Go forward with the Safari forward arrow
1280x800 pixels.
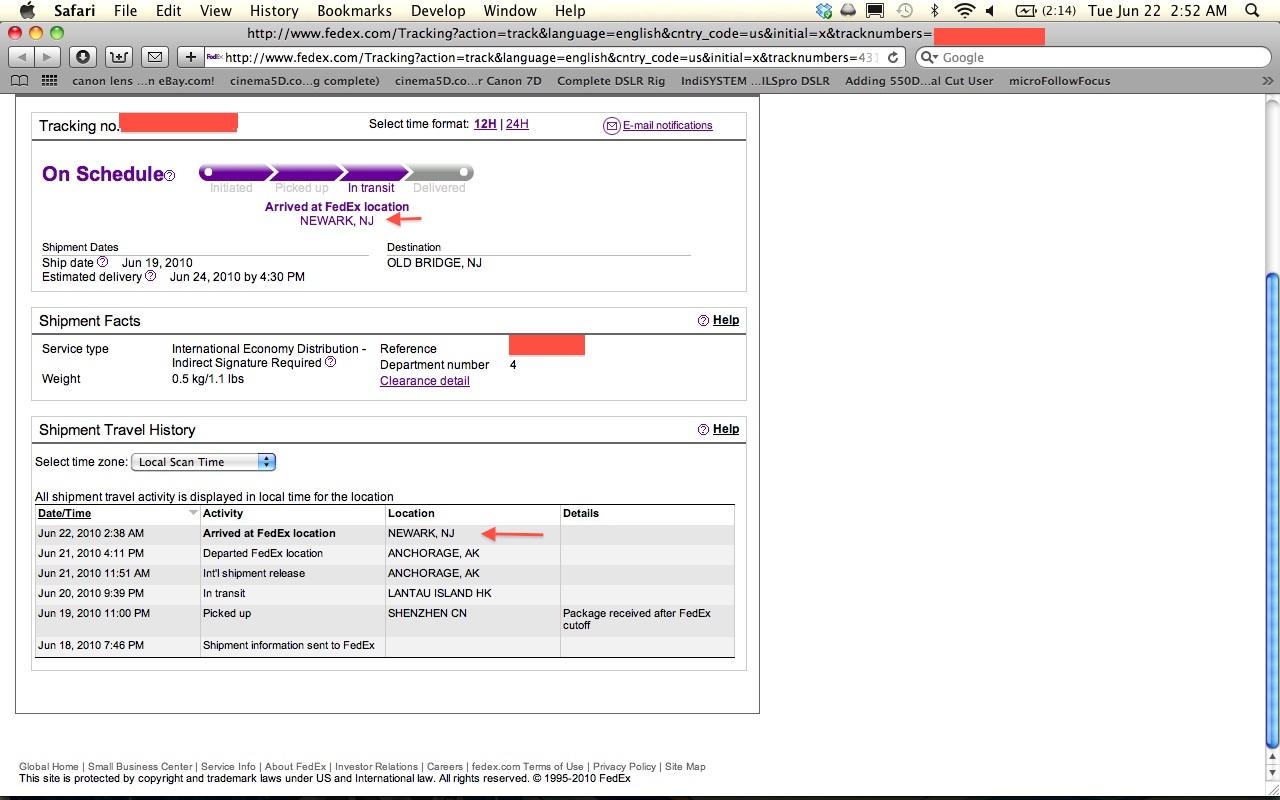48,57
